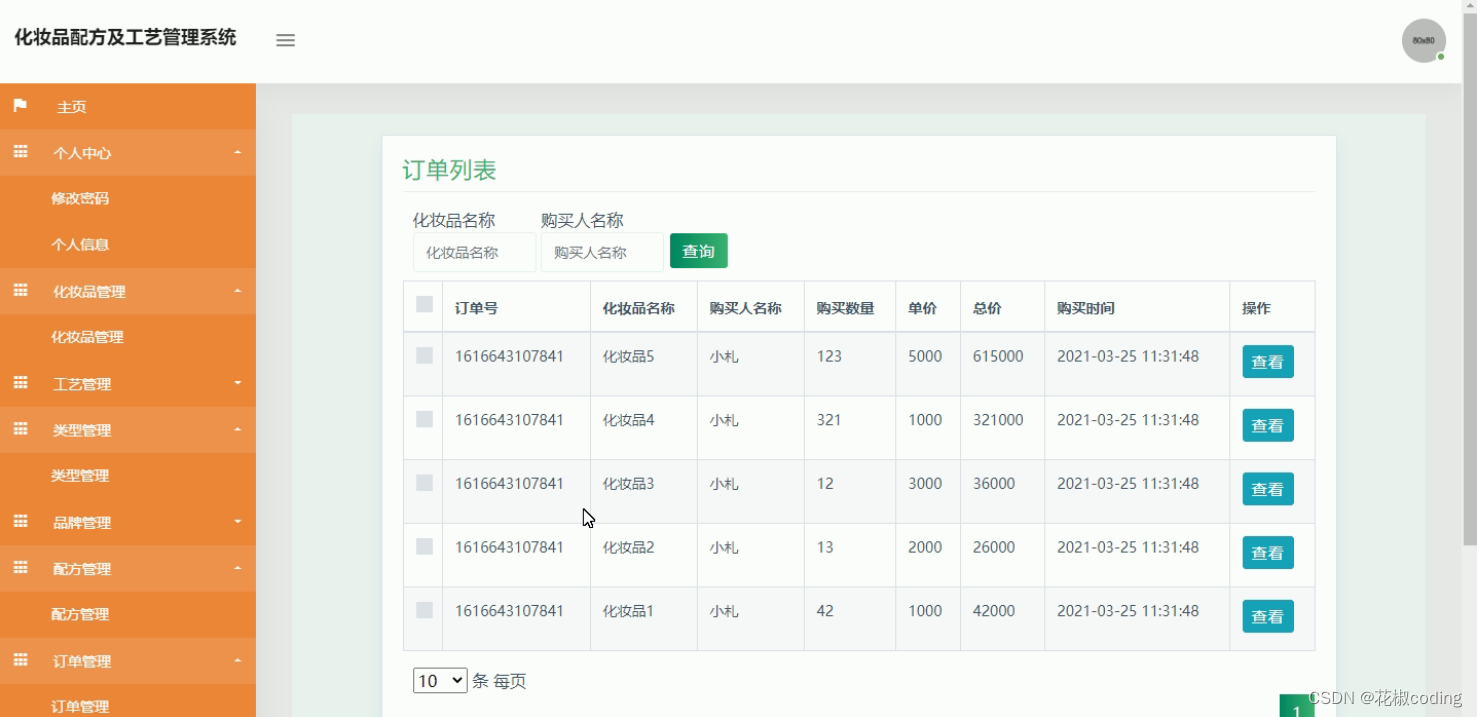Collapse the 个人中心 sidebar section
This screenshot has height=717, width=1477.
point(128,152)
